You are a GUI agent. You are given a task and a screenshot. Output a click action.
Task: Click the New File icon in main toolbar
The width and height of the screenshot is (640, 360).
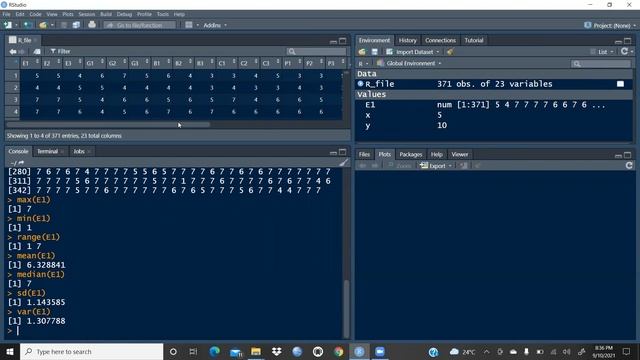tap(7, 25)
